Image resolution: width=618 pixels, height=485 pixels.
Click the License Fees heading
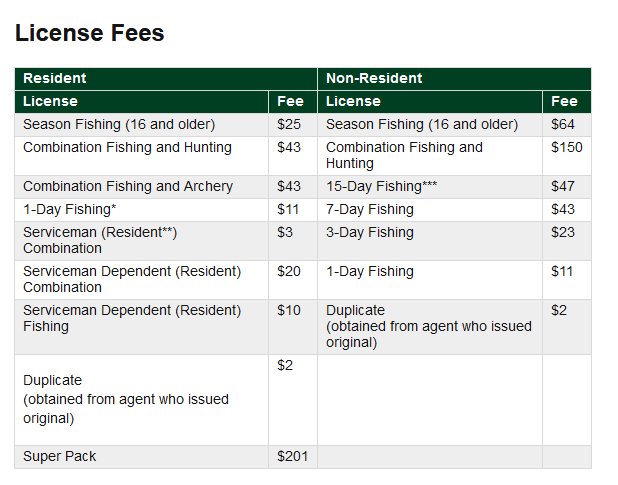click(x=89, y=33)
